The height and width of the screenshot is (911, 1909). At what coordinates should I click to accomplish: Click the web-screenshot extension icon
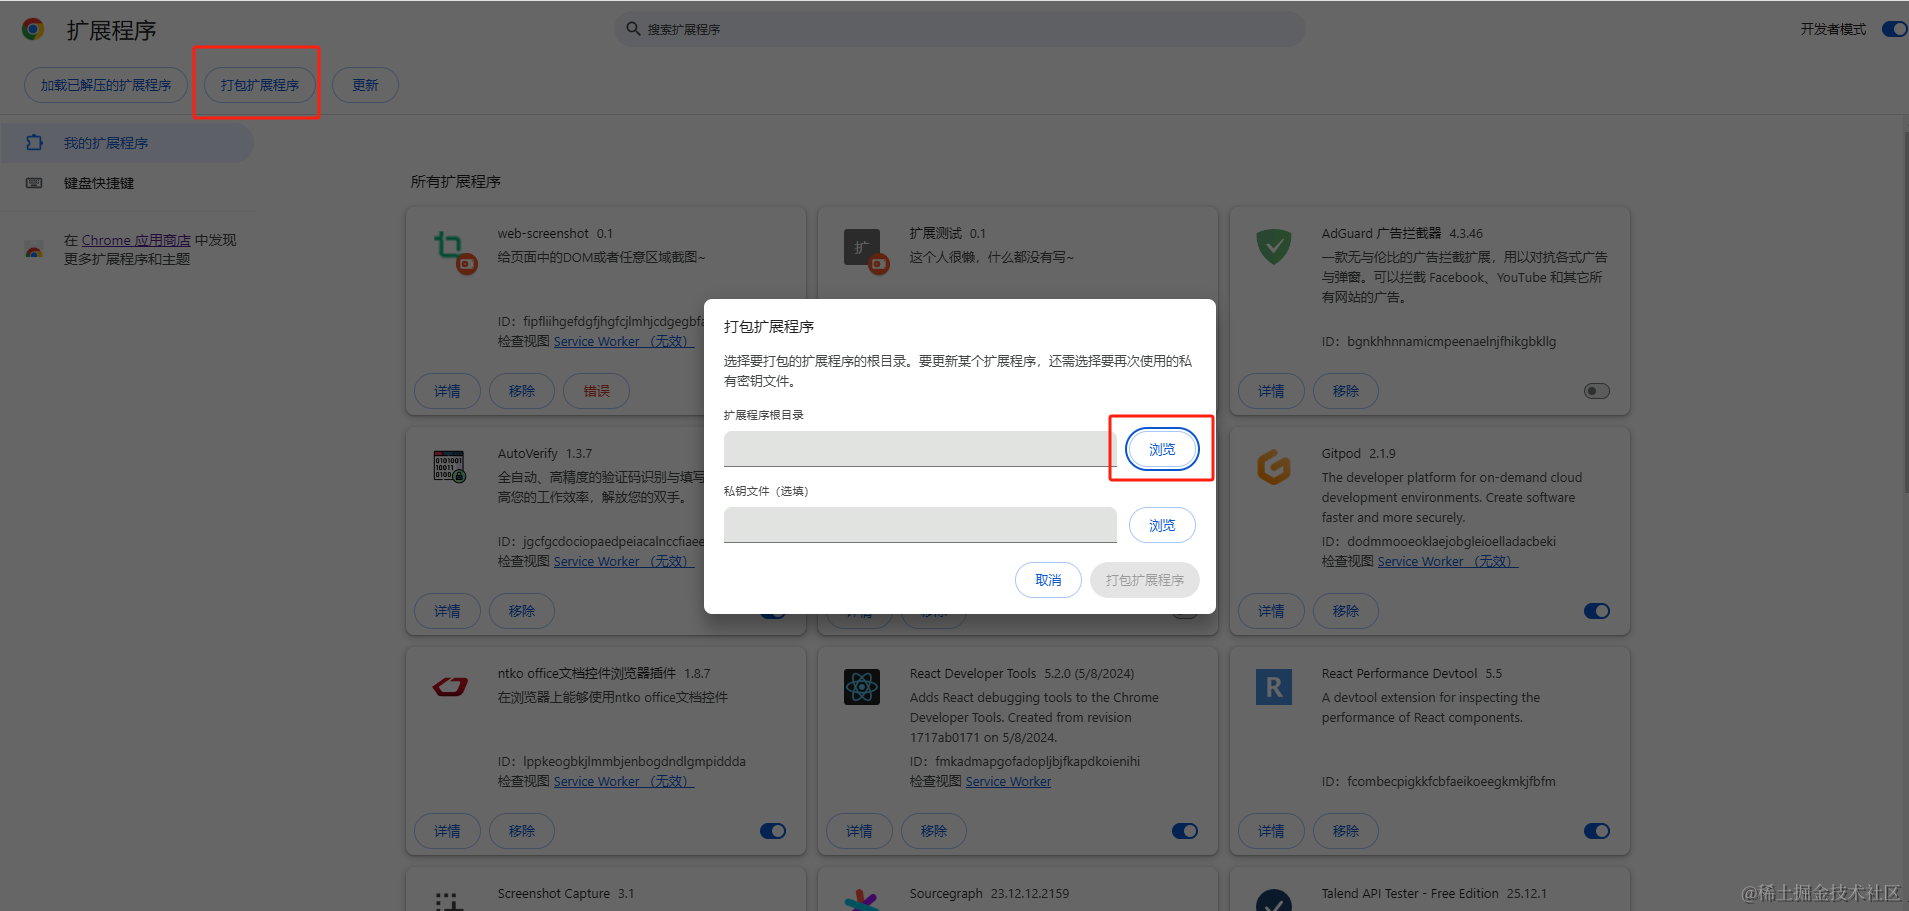[454, 250]
